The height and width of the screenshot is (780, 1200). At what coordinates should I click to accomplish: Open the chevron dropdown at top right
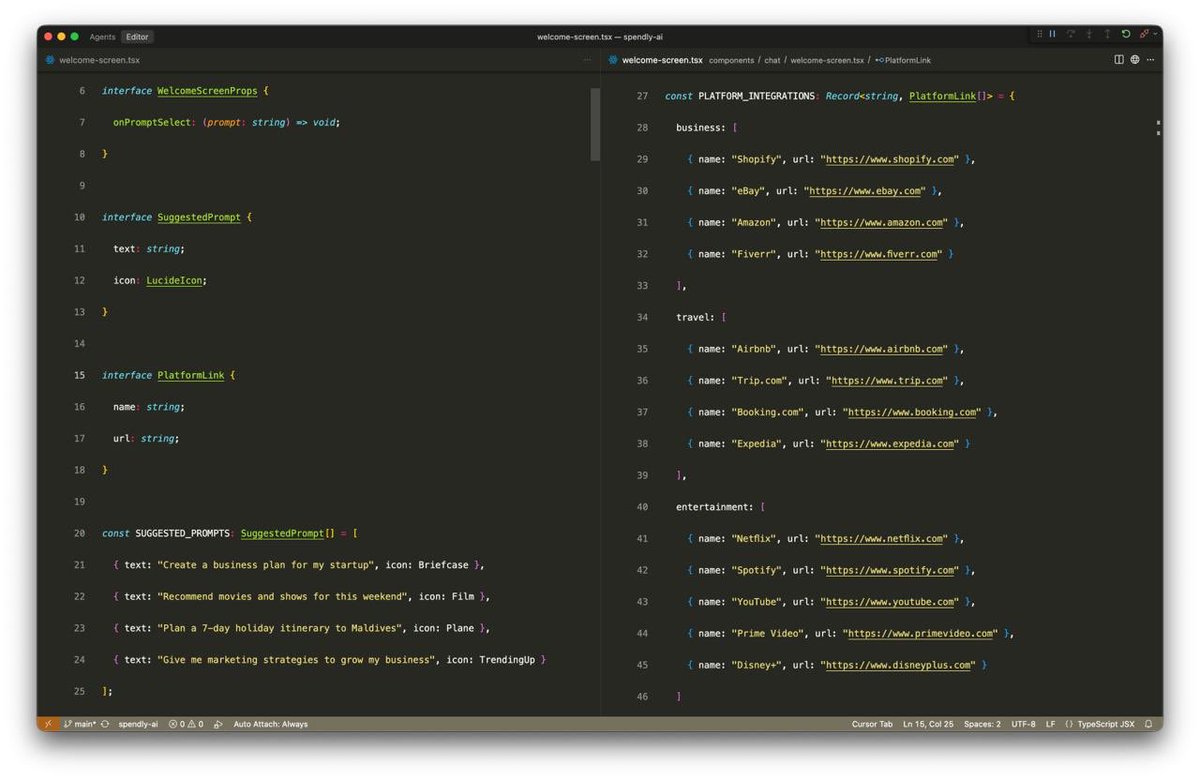(1155, 33)
